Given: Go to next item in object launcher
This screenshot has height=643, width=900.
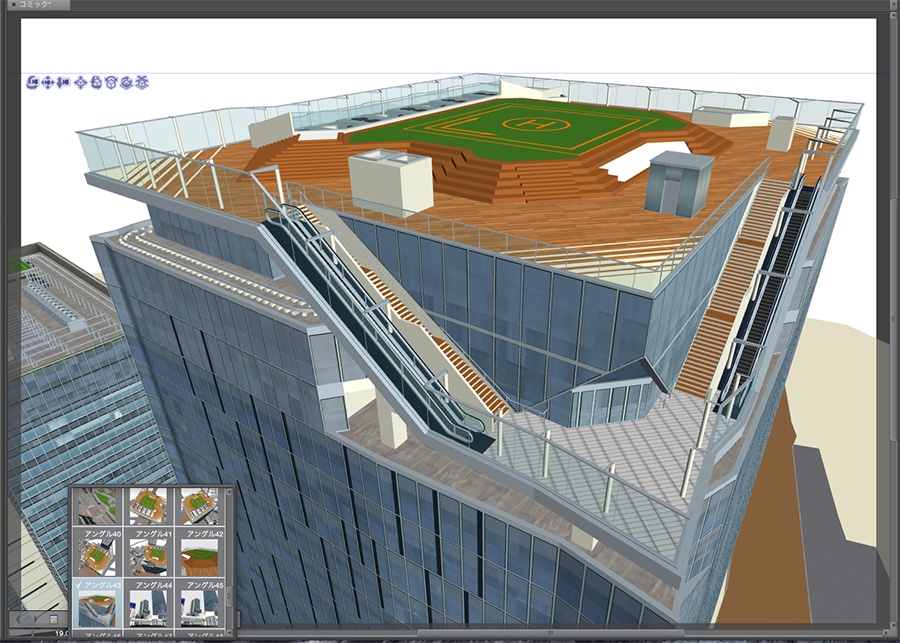Looking at the screenshot, I should tap(36, 619).
